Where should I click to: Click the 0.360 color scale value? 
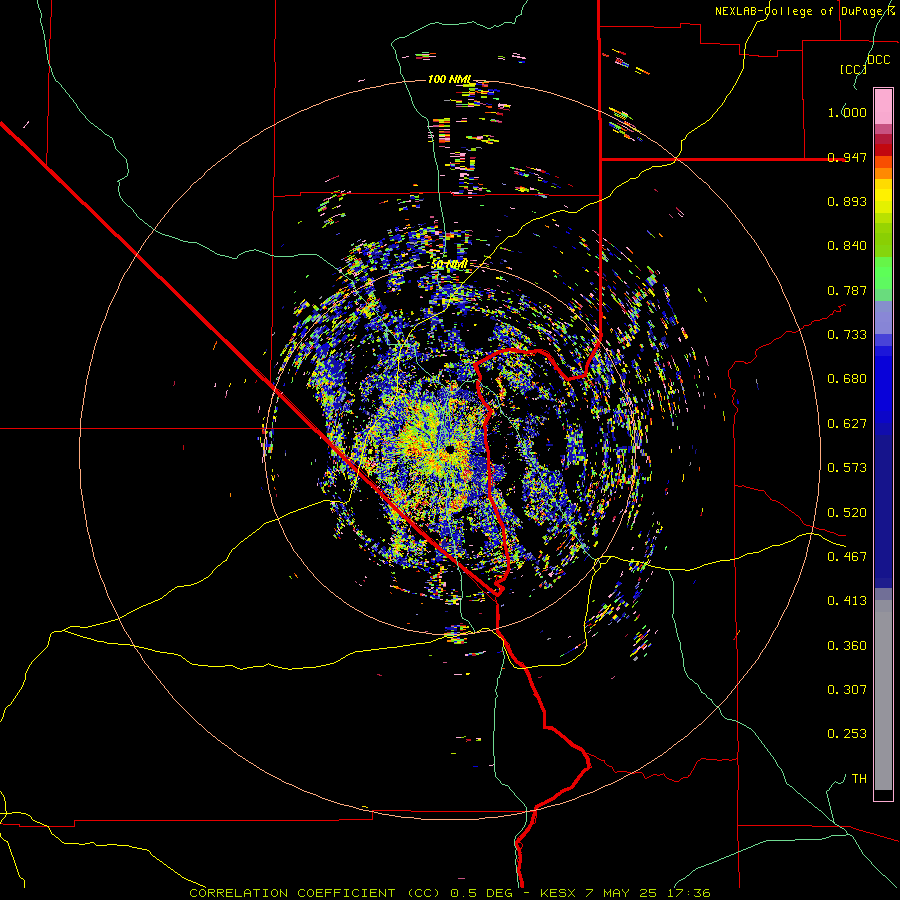coord(847,646)
